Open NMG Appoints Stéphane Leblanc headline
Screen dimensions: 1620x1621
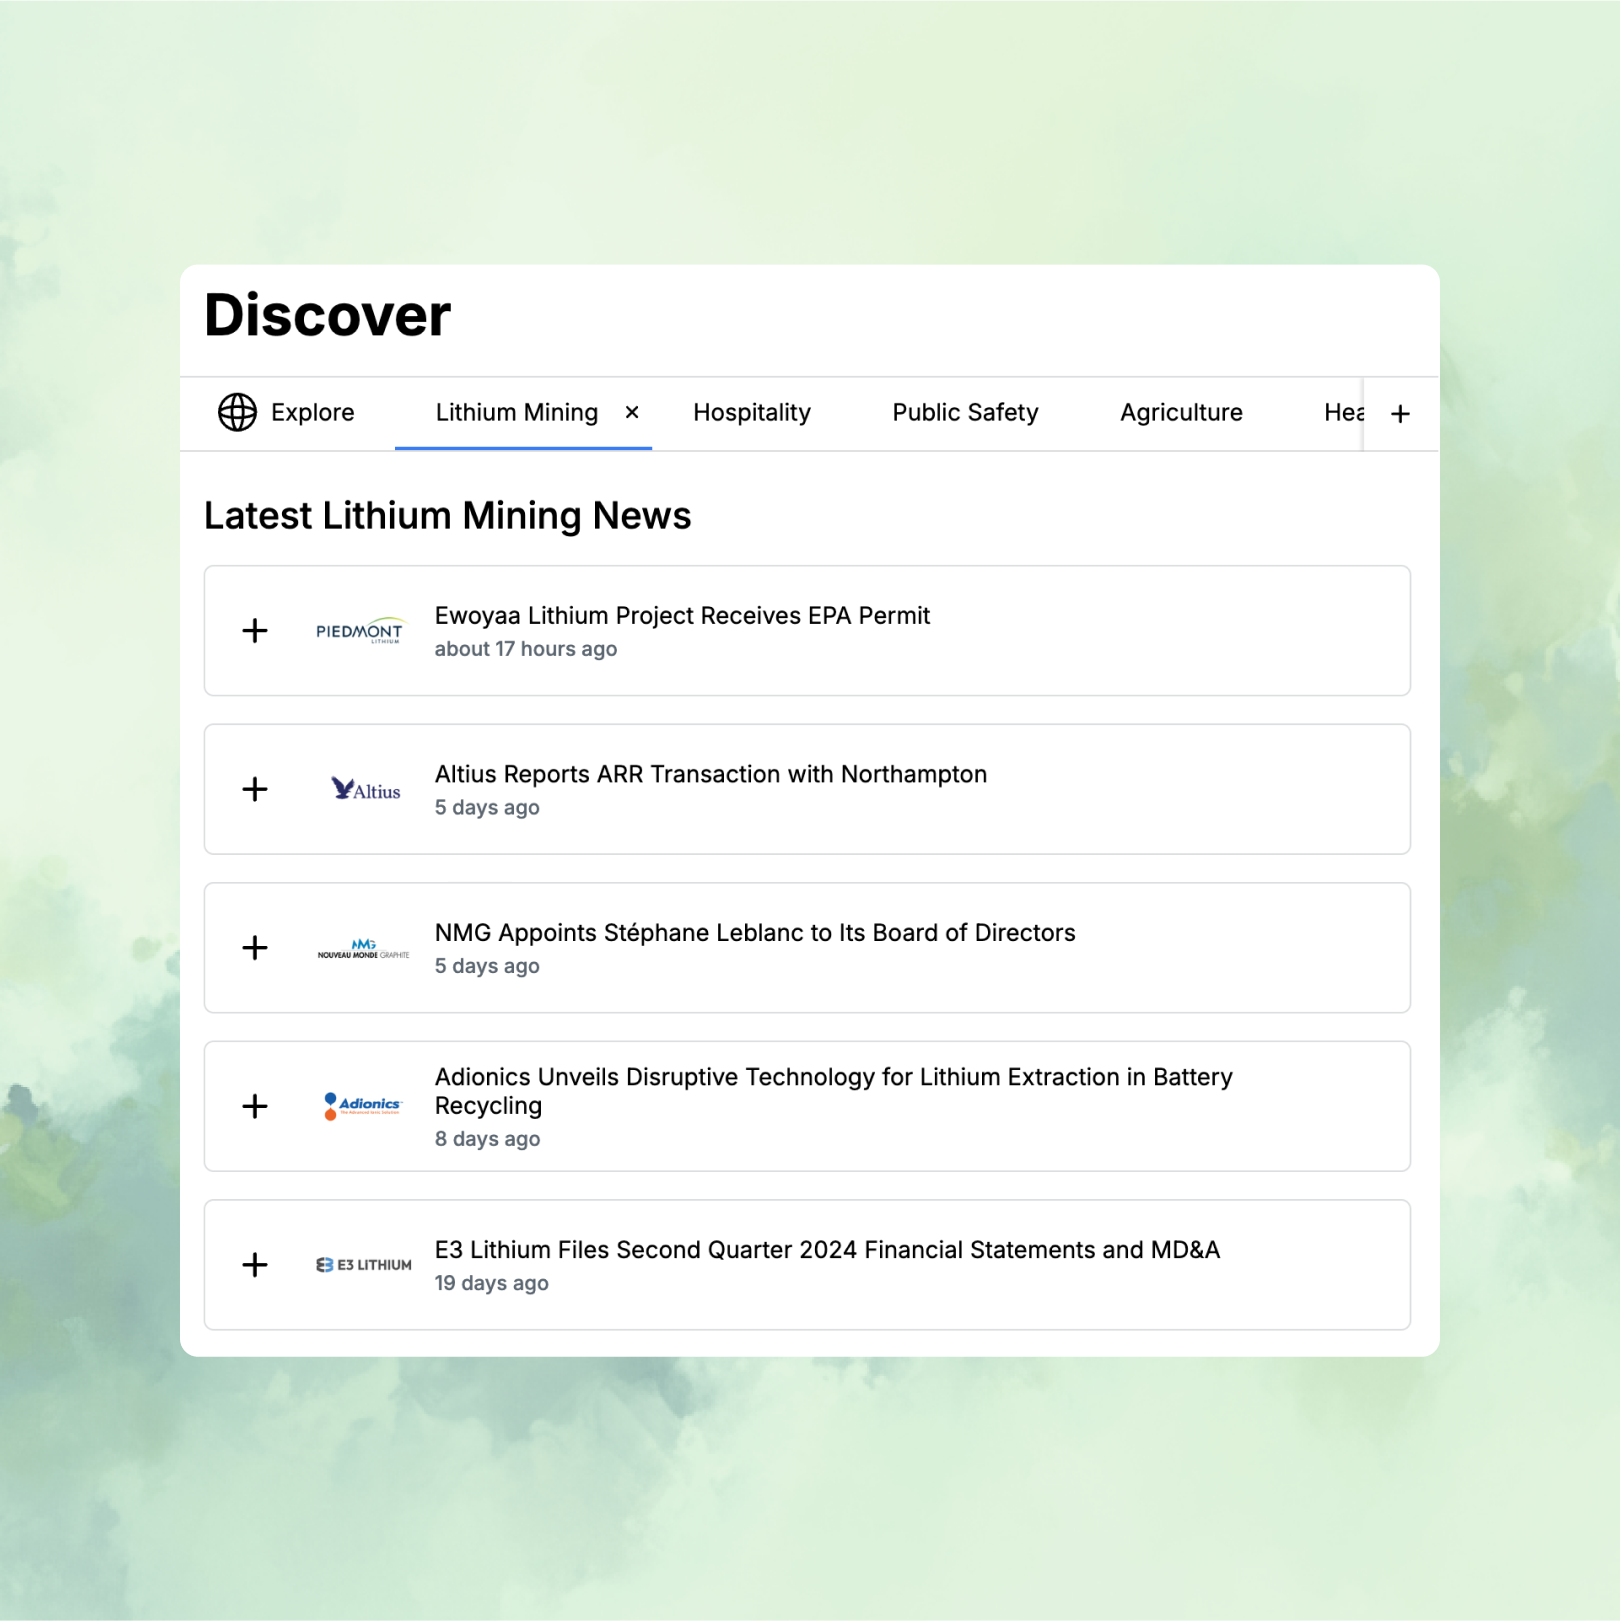point(755,932)
